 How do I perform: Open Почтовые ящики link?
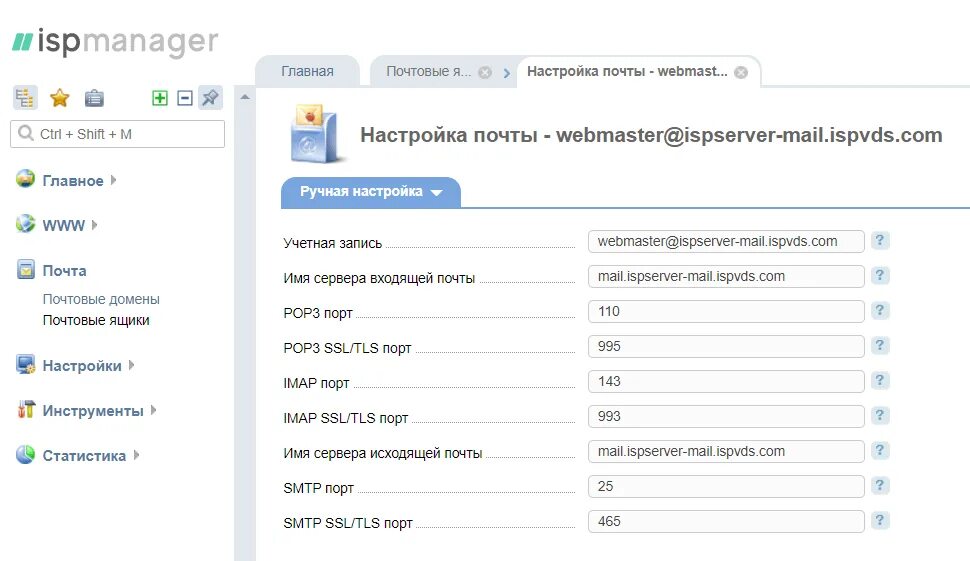(96, 320)
